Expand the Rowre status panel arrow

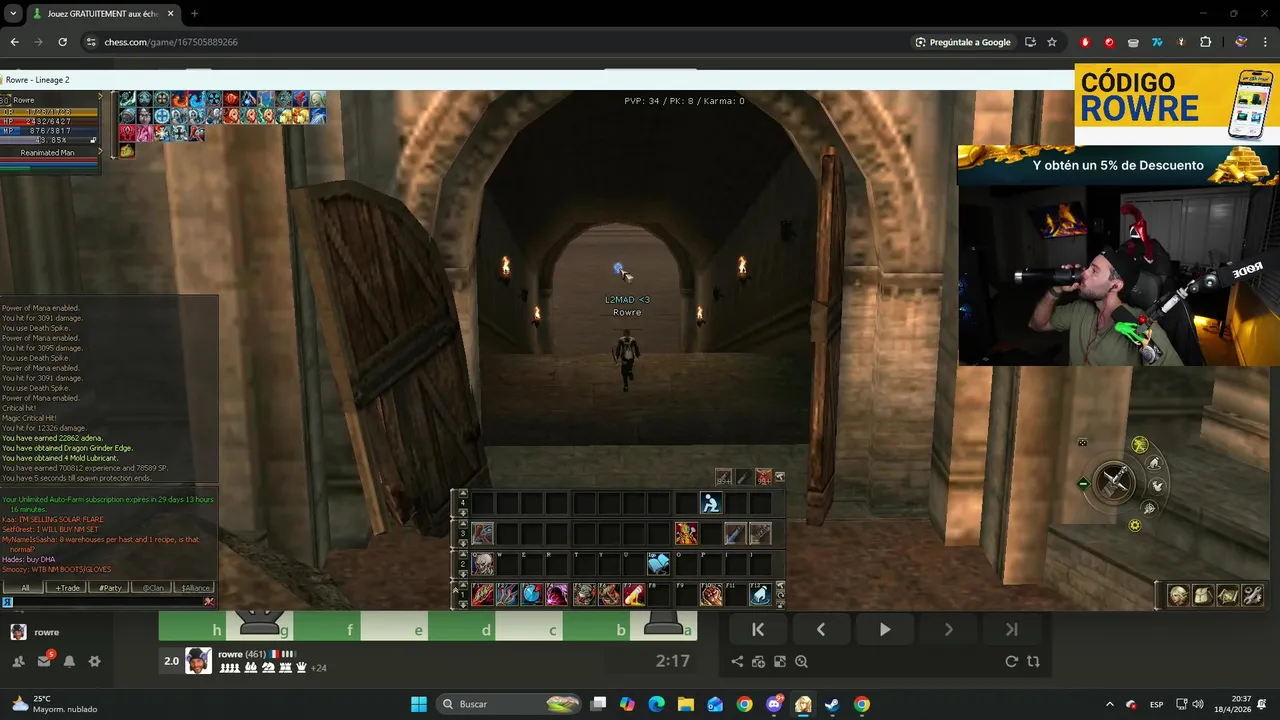[99, 97]
